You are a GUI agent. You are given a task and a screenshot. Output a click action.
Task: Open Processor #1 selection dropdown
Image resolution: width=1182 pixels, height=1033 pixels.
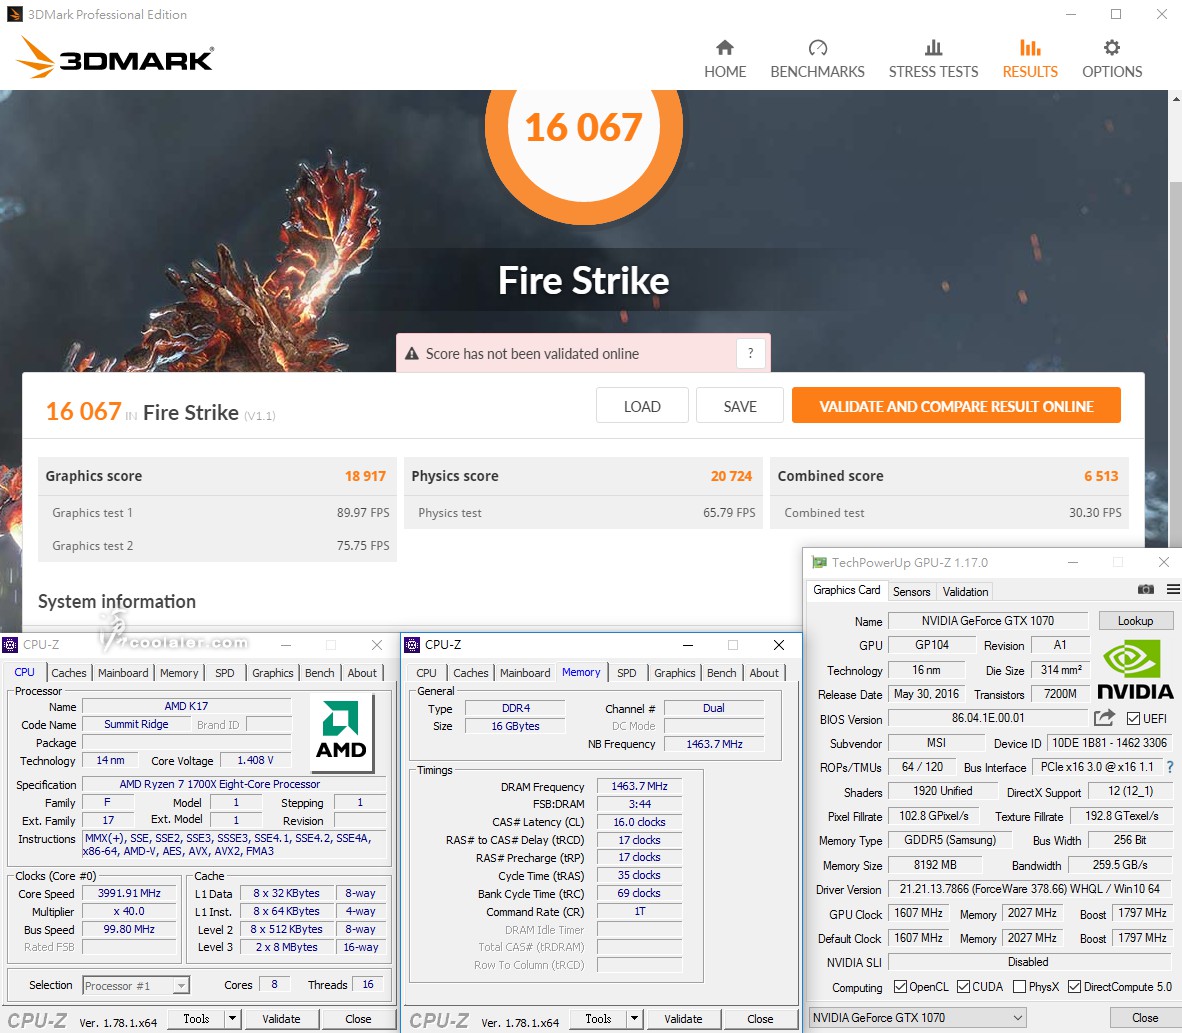136,985
